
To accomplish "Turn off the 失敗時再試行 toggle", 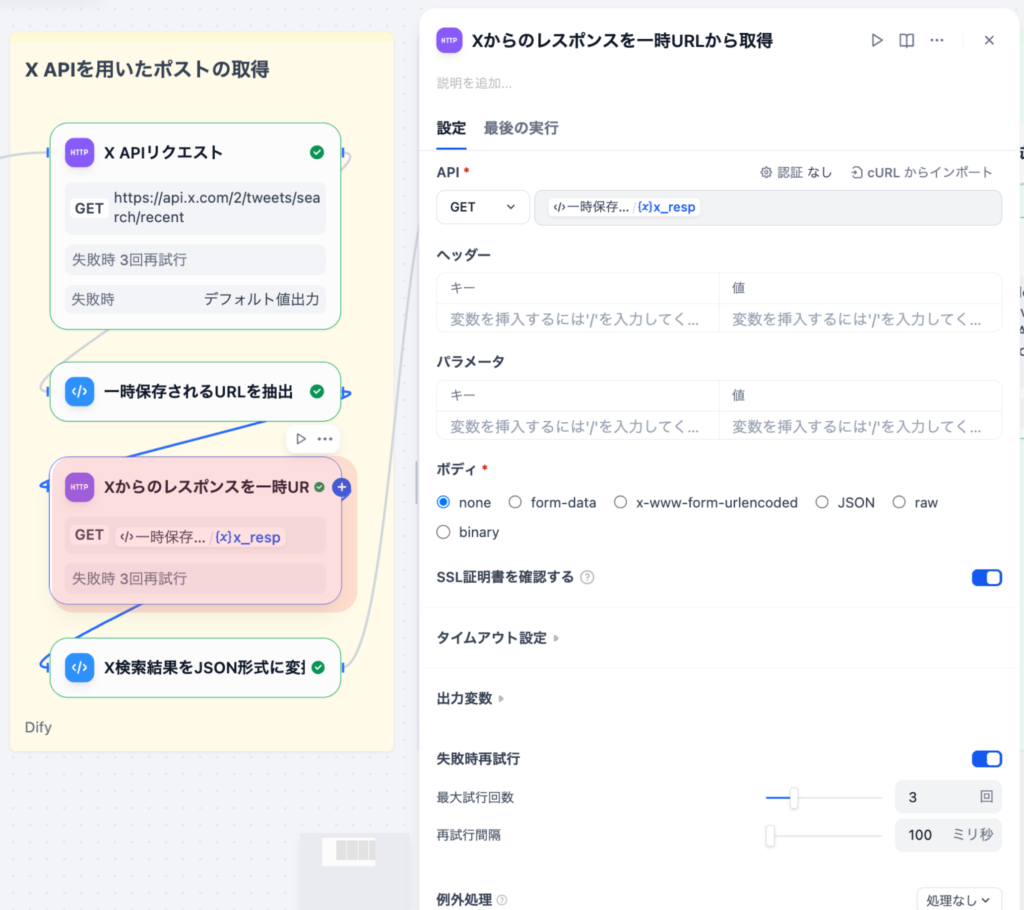I will tap(986, 758).
